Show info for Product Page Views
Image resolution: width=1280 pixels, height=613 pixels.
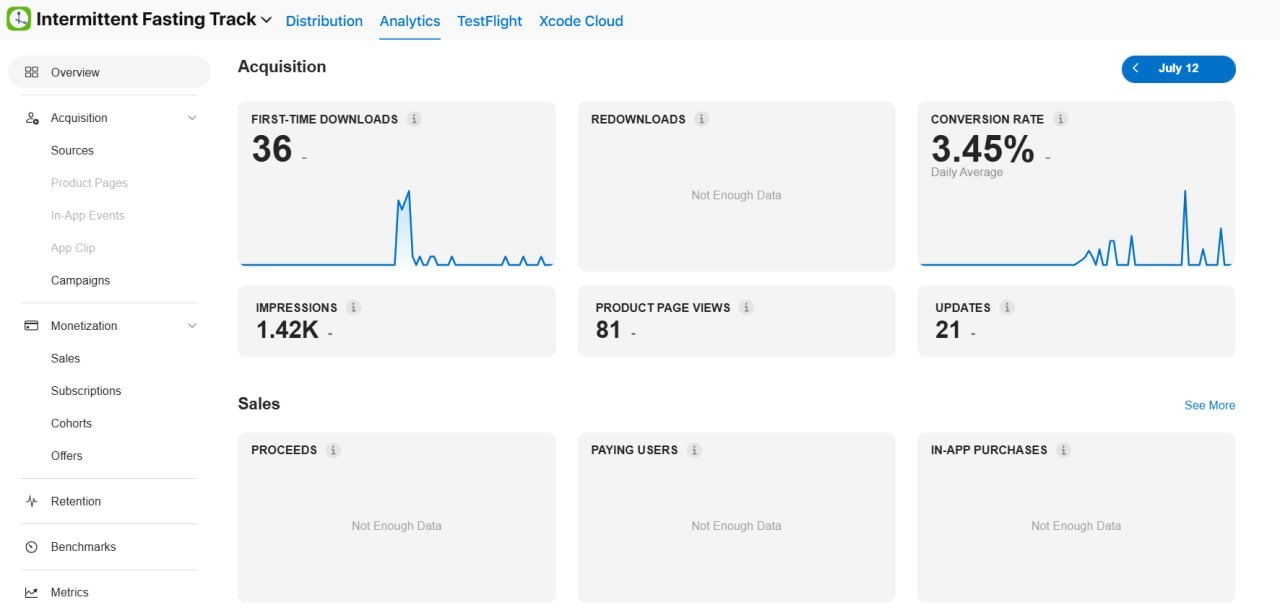pos(747,308)
